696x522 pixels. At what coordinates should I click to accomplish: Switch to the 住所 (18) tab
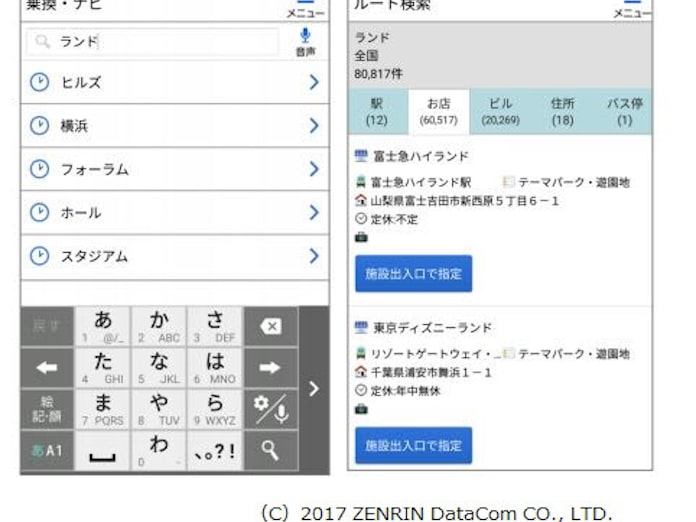(562, 112)
